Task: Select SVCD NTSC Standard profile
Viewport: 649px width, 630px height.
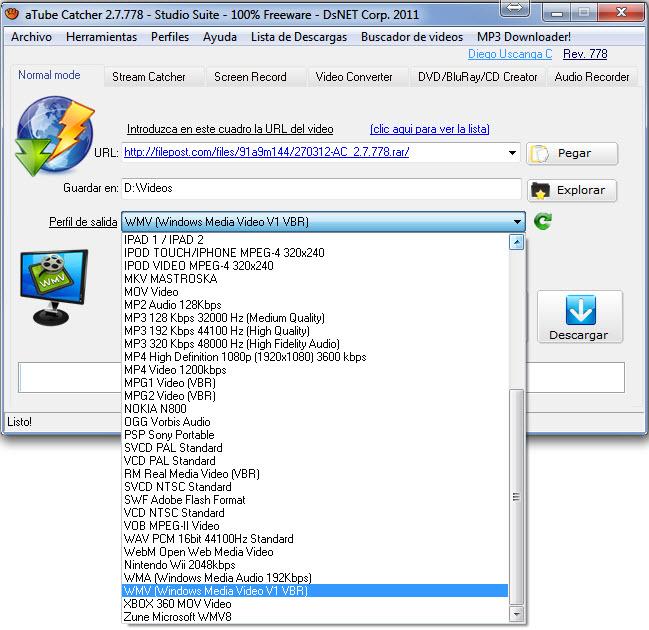Action: tap(315, 487)
